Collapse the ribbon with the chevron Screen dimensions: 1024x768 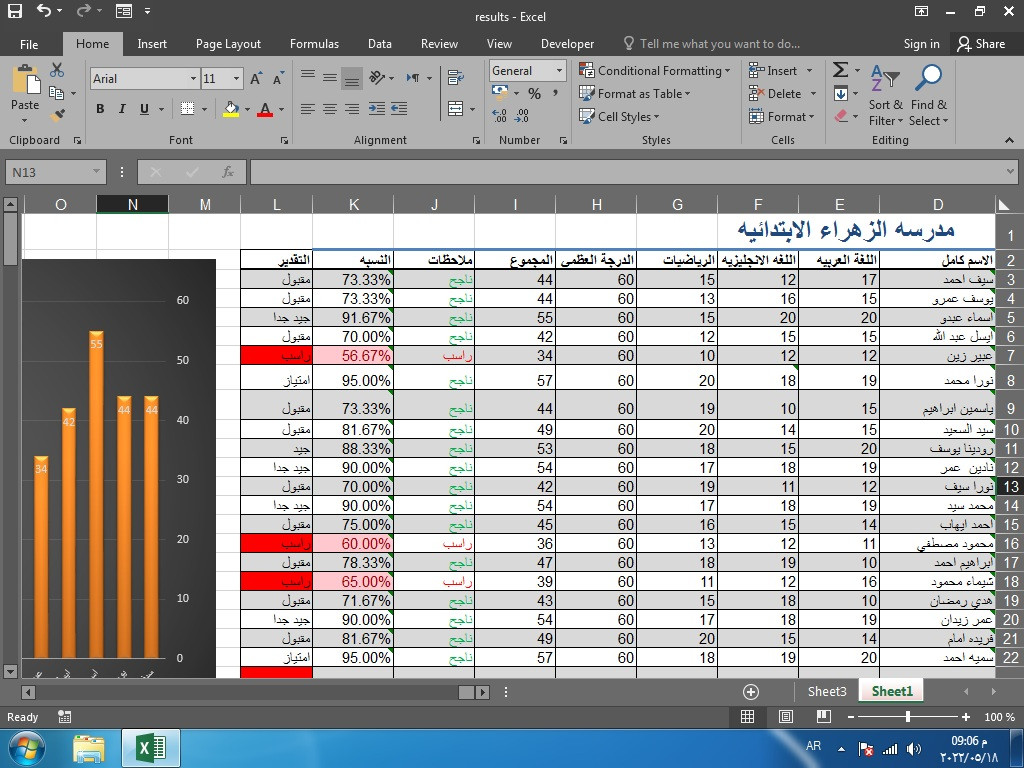[1009, 140]
